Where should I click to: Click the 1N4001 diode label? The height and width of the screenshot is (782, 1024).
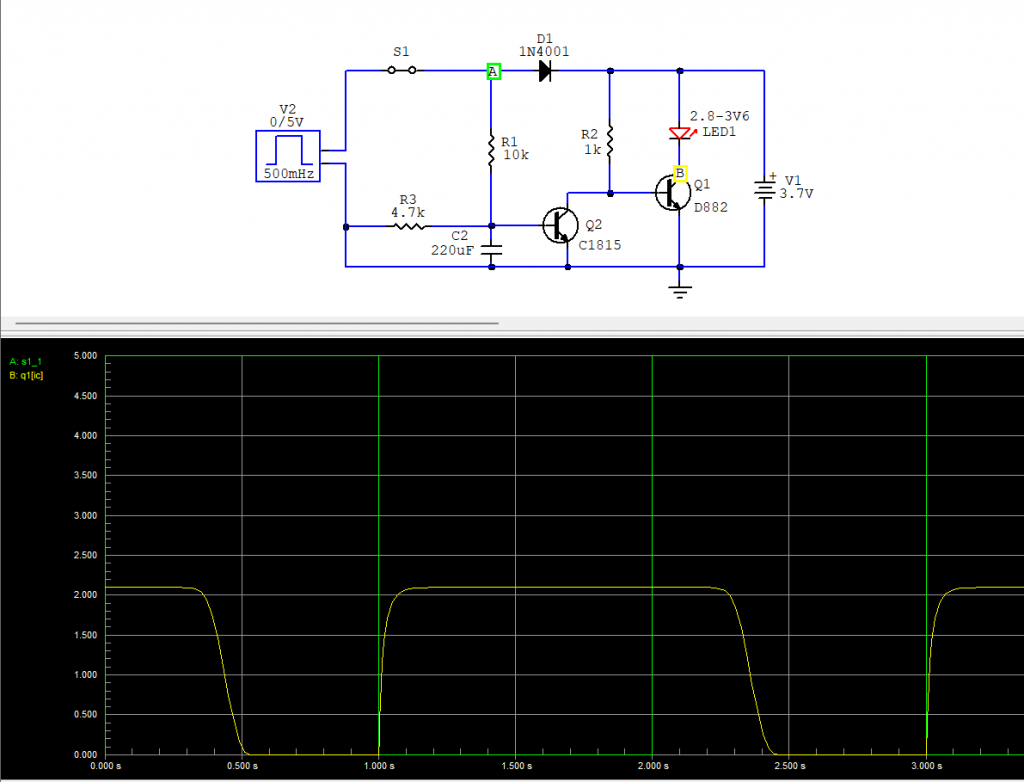click(x=544, y=52)
